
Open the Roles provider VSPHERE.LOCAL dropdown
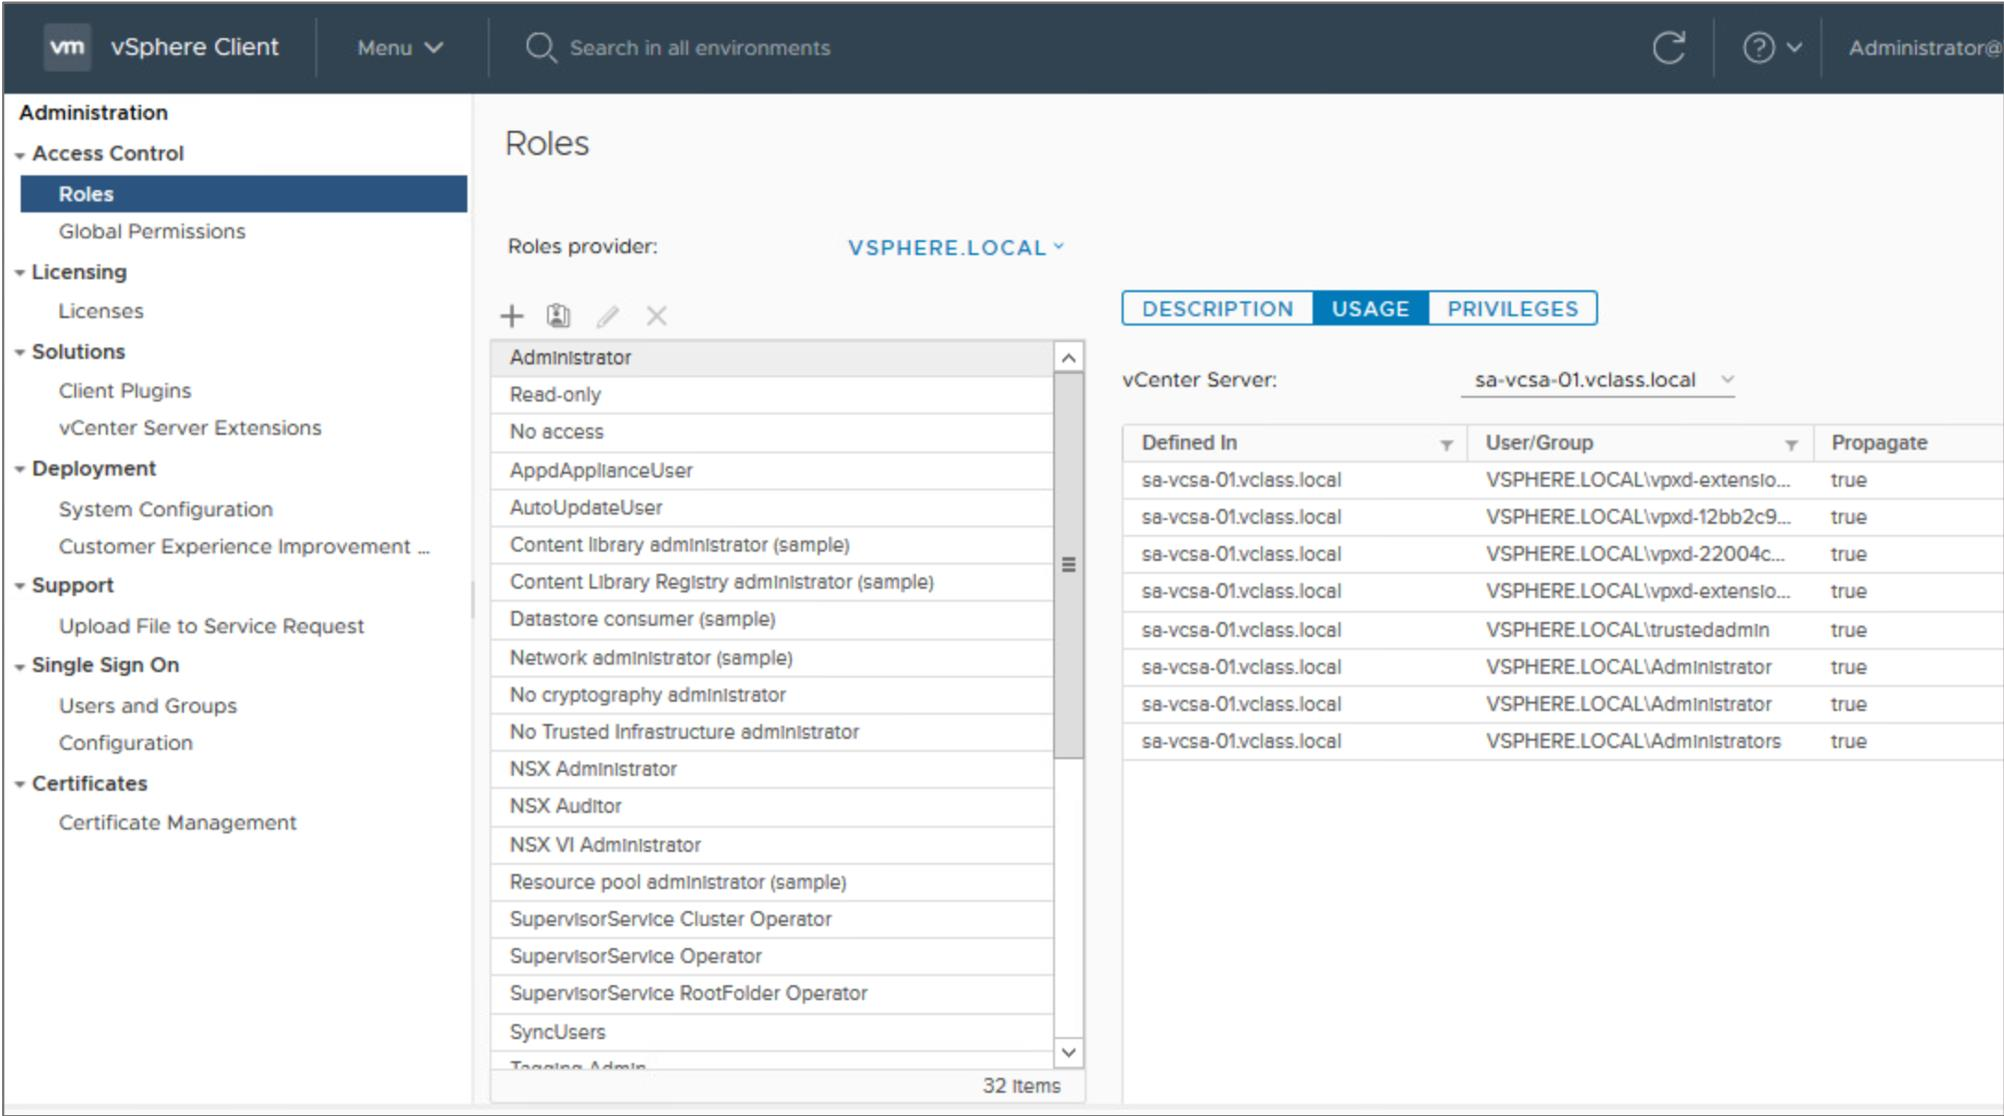(x=956, y=247)
